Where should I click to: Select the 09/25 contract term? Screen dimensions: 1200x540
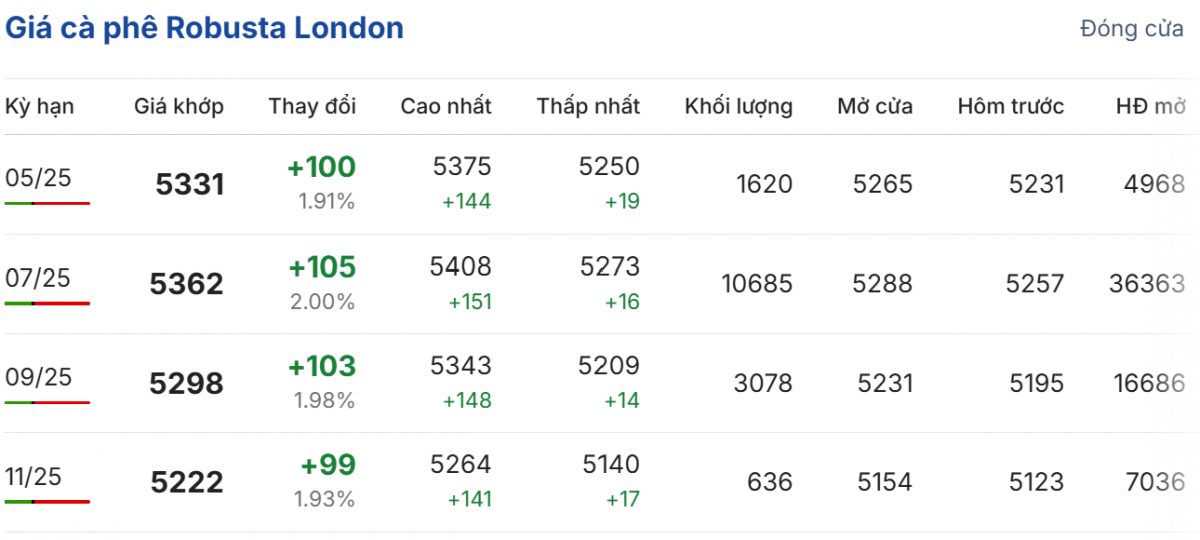tap(38, 377)
